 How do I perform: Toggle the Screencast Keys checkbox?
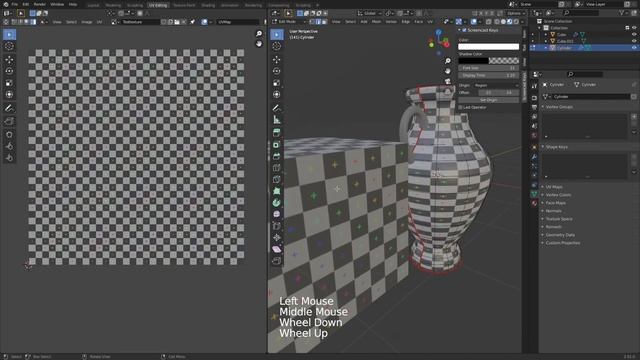(464, 30)
